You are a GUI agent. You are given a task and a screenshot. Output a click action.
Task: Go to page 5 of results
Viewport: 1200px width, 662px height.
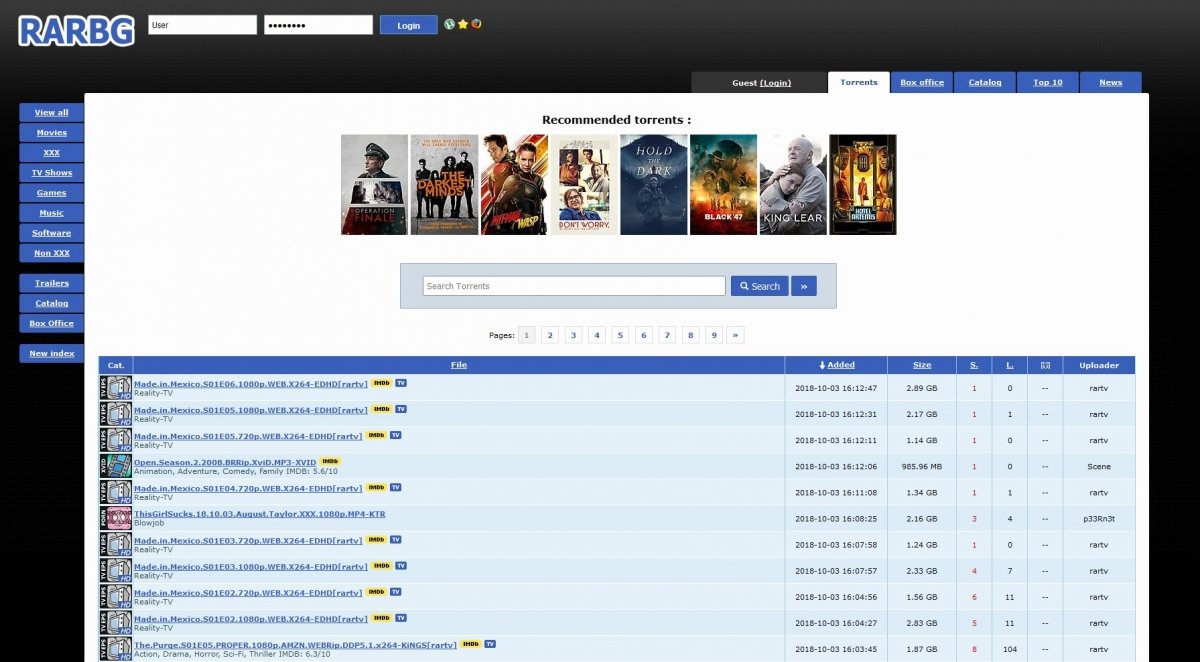[x=620, y=335]
